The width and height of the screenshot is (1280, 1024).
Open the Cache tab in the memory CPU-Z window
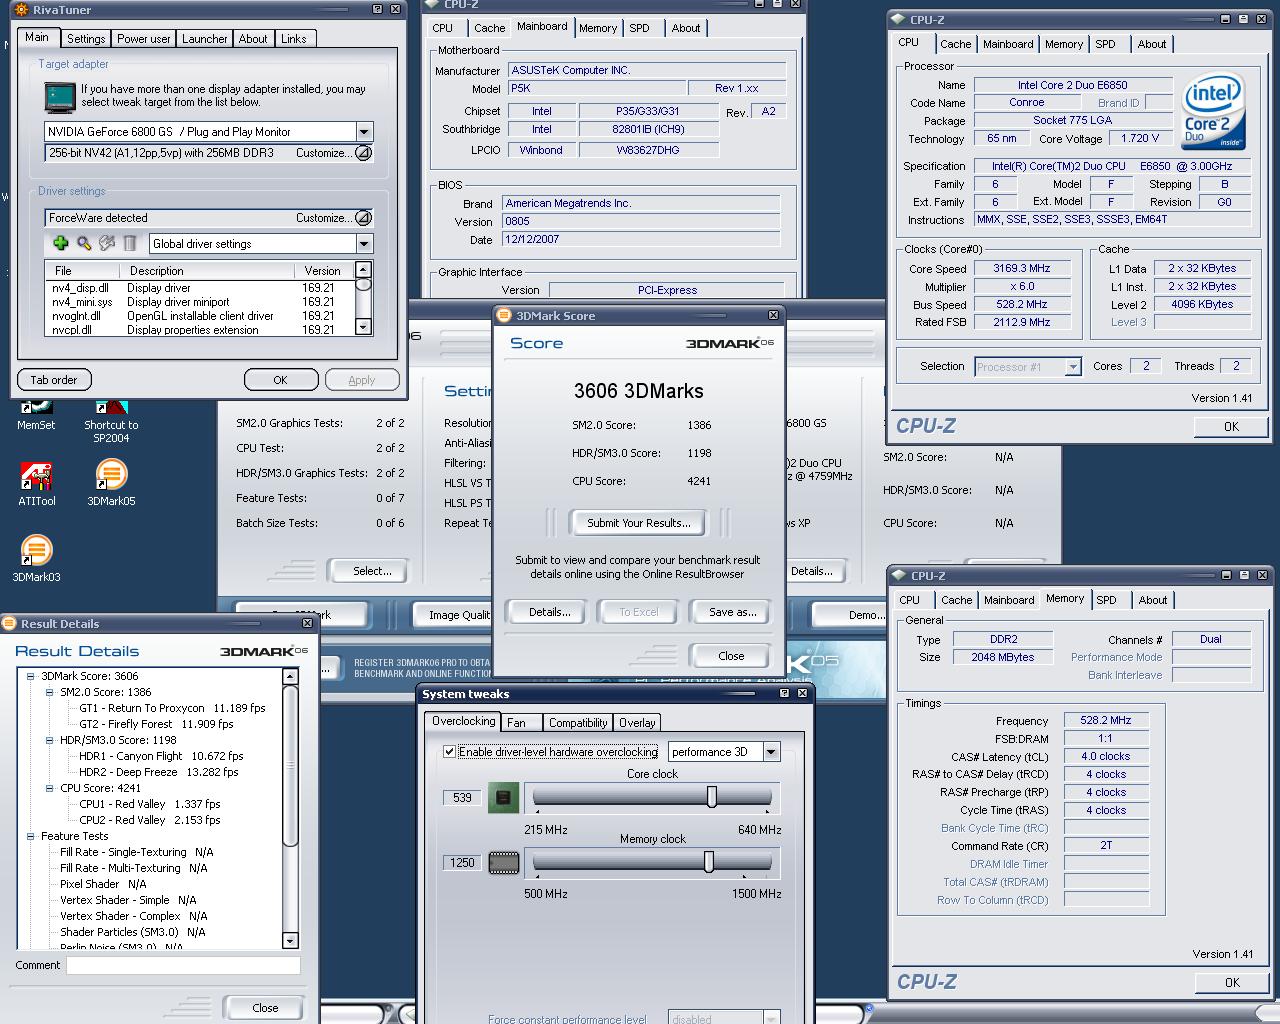coord(956,600)
